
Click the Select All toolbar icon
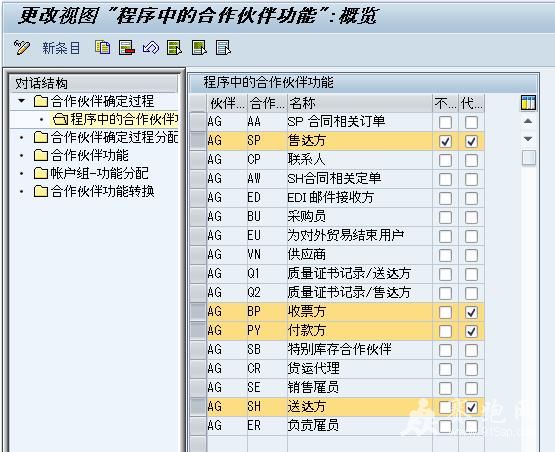pyautogui.click(x=174, y=47)
